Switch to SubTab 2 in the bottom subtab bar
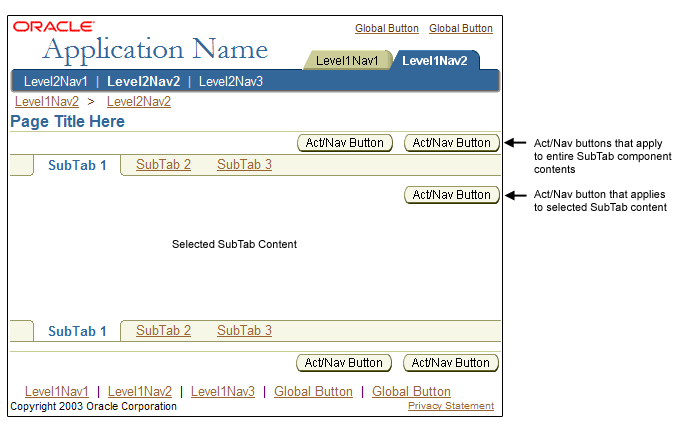The width and height of the screenshot is (680, 433). coord(163,330)
